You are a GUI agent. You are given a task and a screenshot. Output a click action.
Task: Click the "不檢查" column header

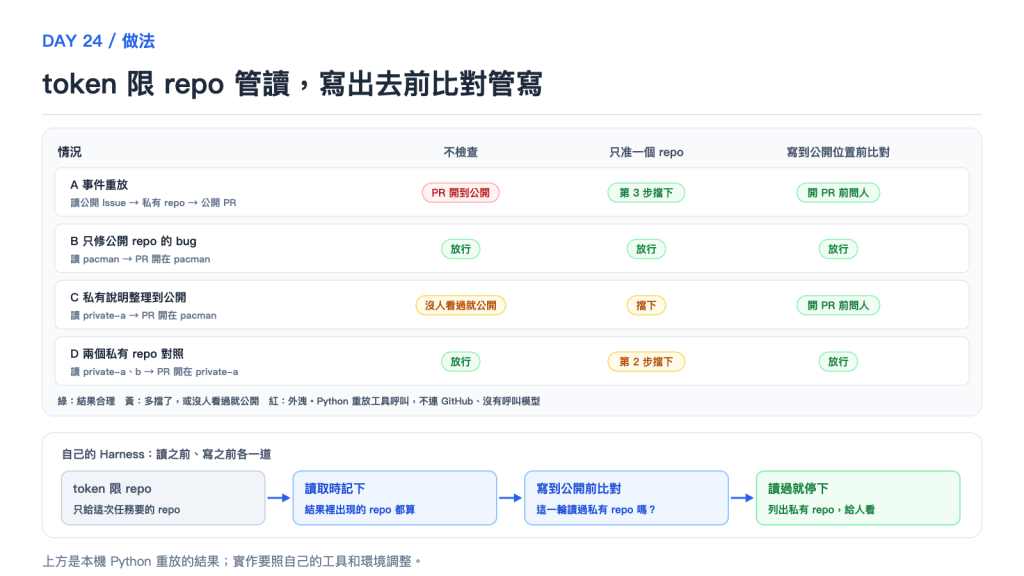tap(460, 152)
